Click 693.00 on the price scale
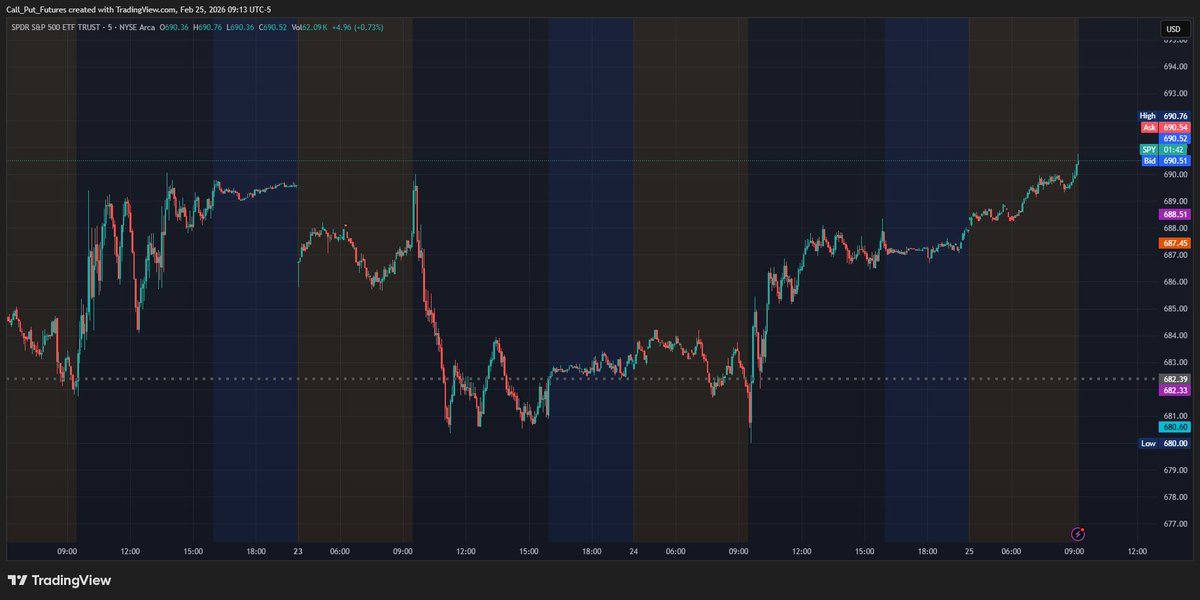 point(1175,94)
